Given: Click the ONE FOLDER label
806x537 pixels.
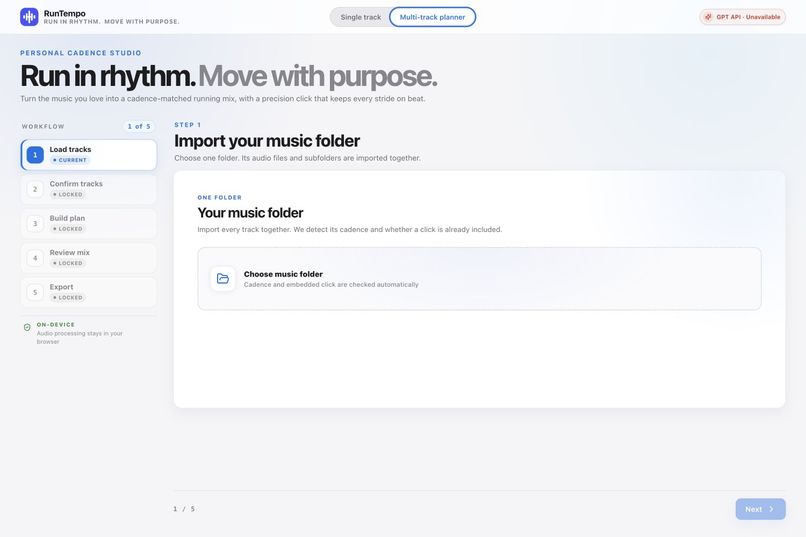Looking at the screenshot, I should [x=219, y=197].
